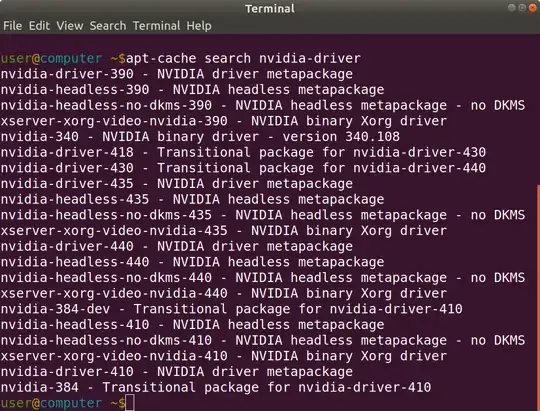Select the 'xserver-xorg-video-nvidia-440' line
This screenshot has height=411, width=540.
point(224,294)
